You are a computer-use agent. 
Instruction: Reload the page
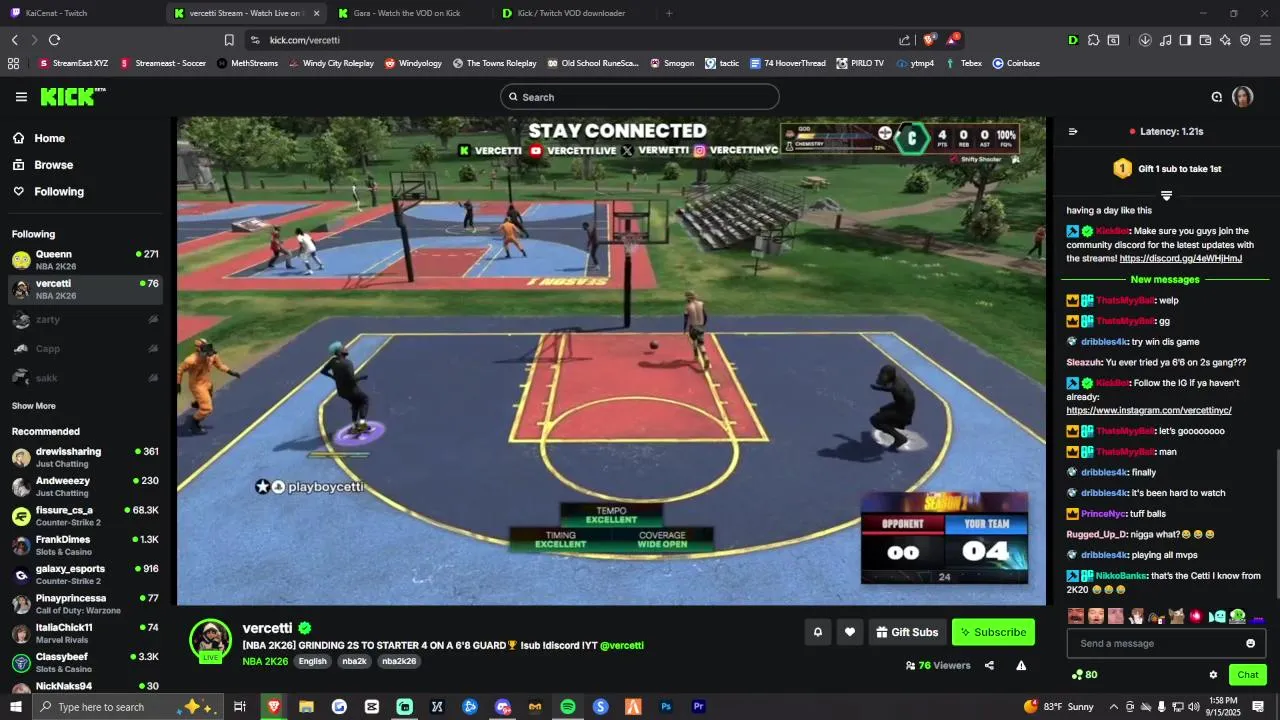[x=54, y=40]
